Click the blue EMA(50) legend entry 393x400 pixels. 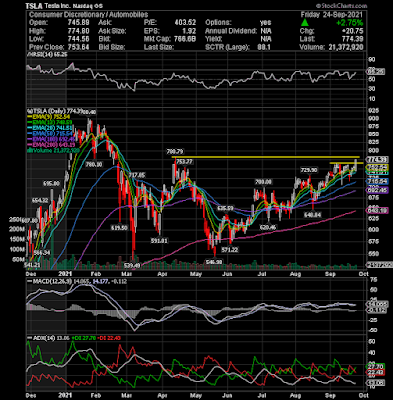[x=49, y=133]
